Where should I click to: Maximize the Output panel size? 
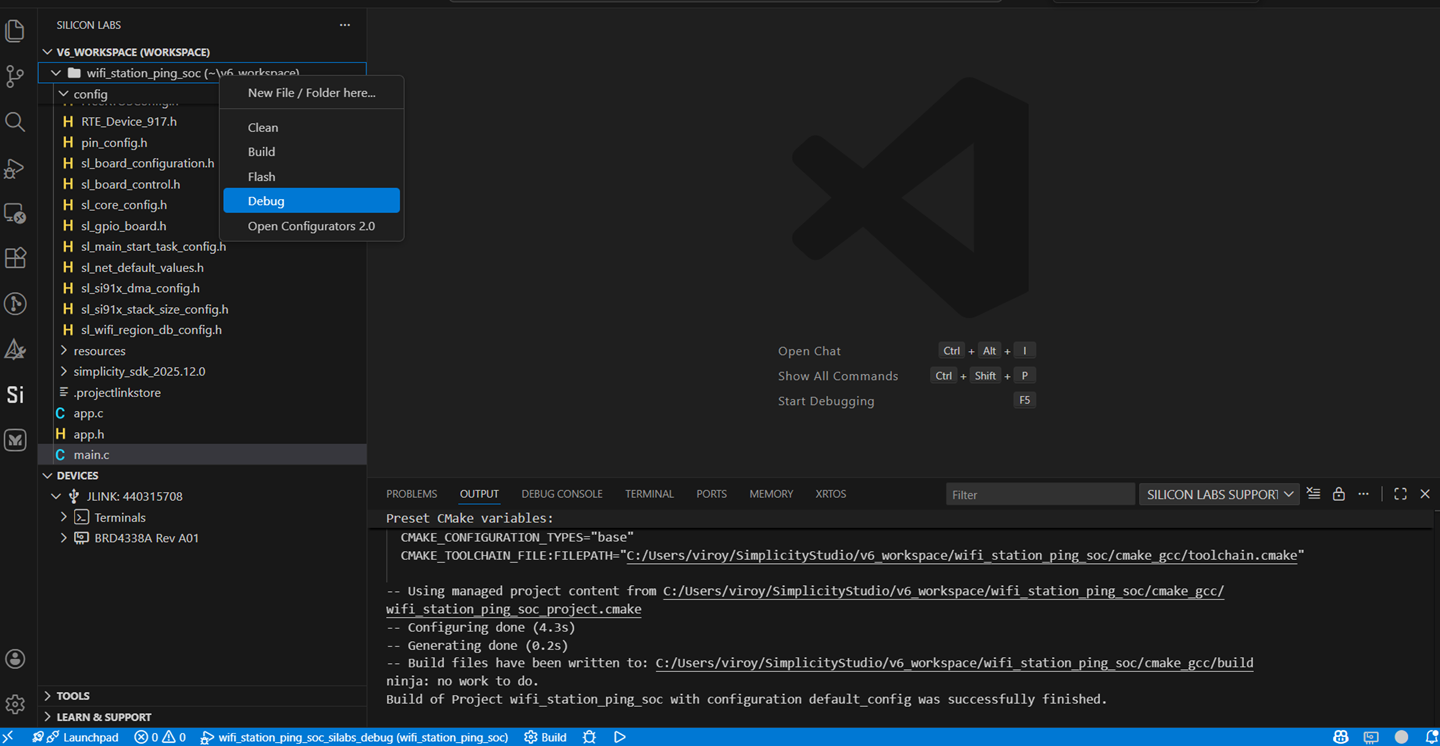1400,493
